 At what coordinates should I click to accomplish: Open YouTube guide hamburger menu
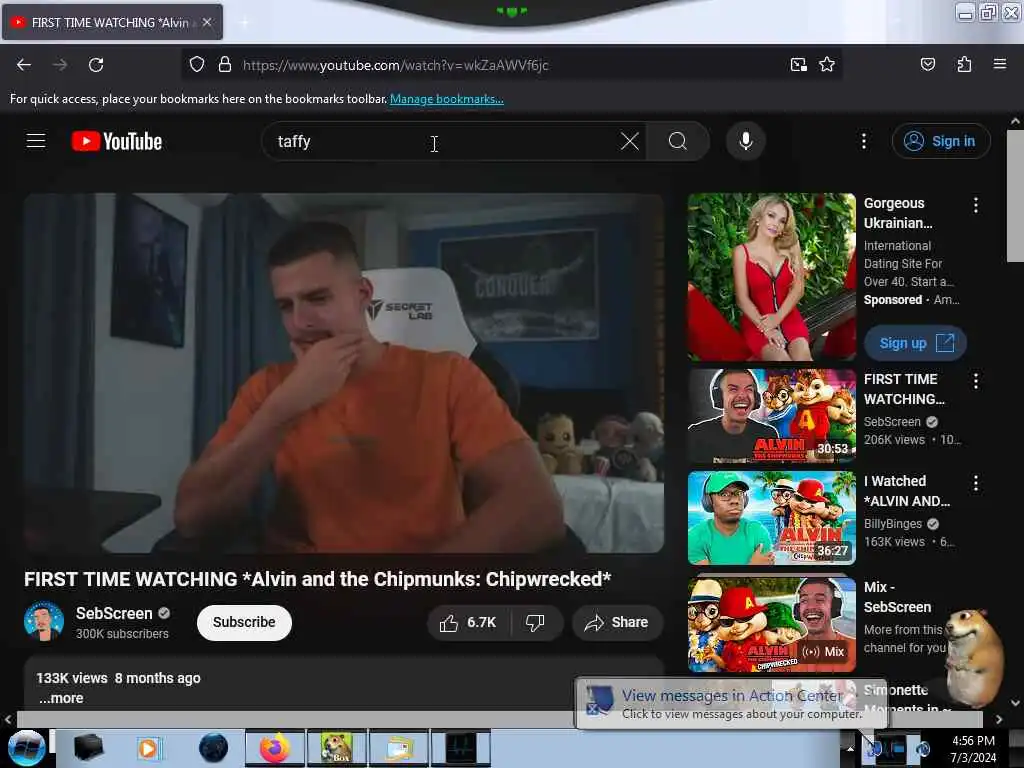[x=36, y=141]
